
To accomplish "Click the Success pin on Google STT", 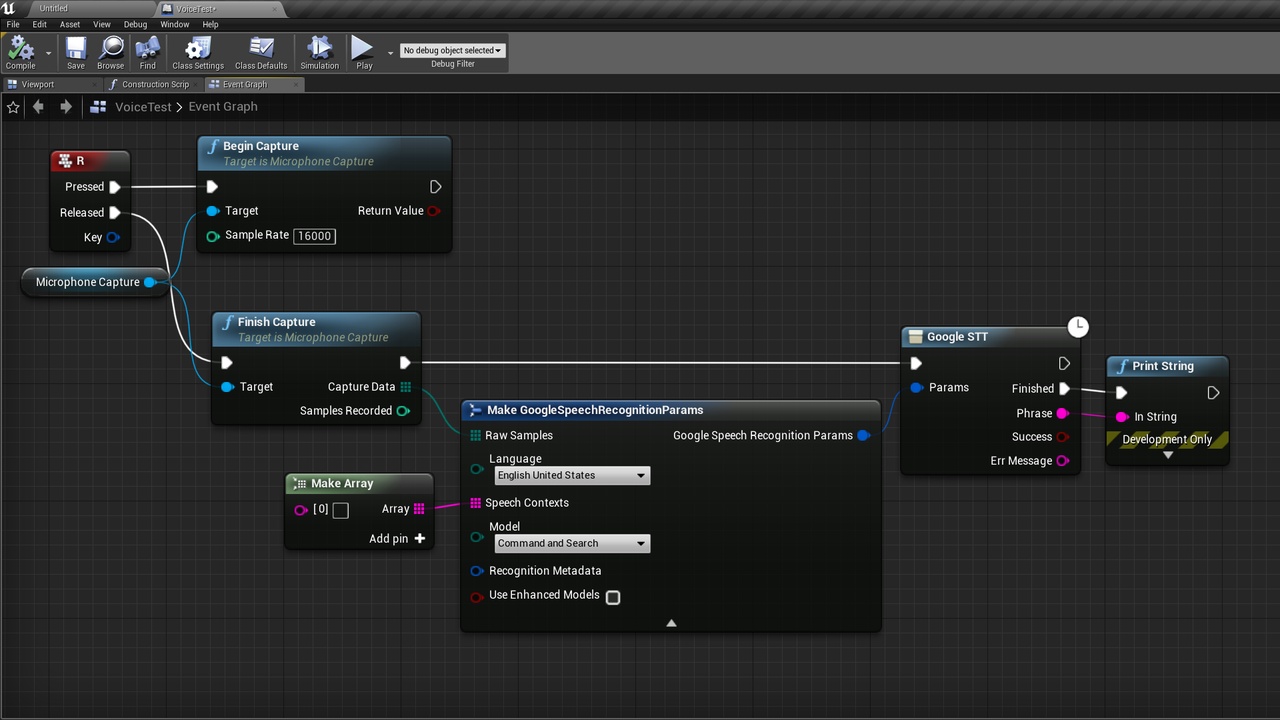I will click(1062, 437).
